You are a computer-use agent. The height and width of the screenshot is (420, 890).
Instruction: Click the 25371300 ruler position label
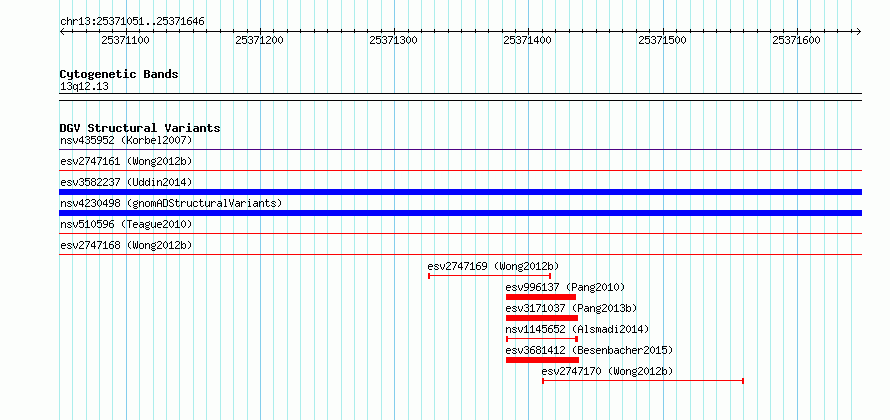(393, 40)
